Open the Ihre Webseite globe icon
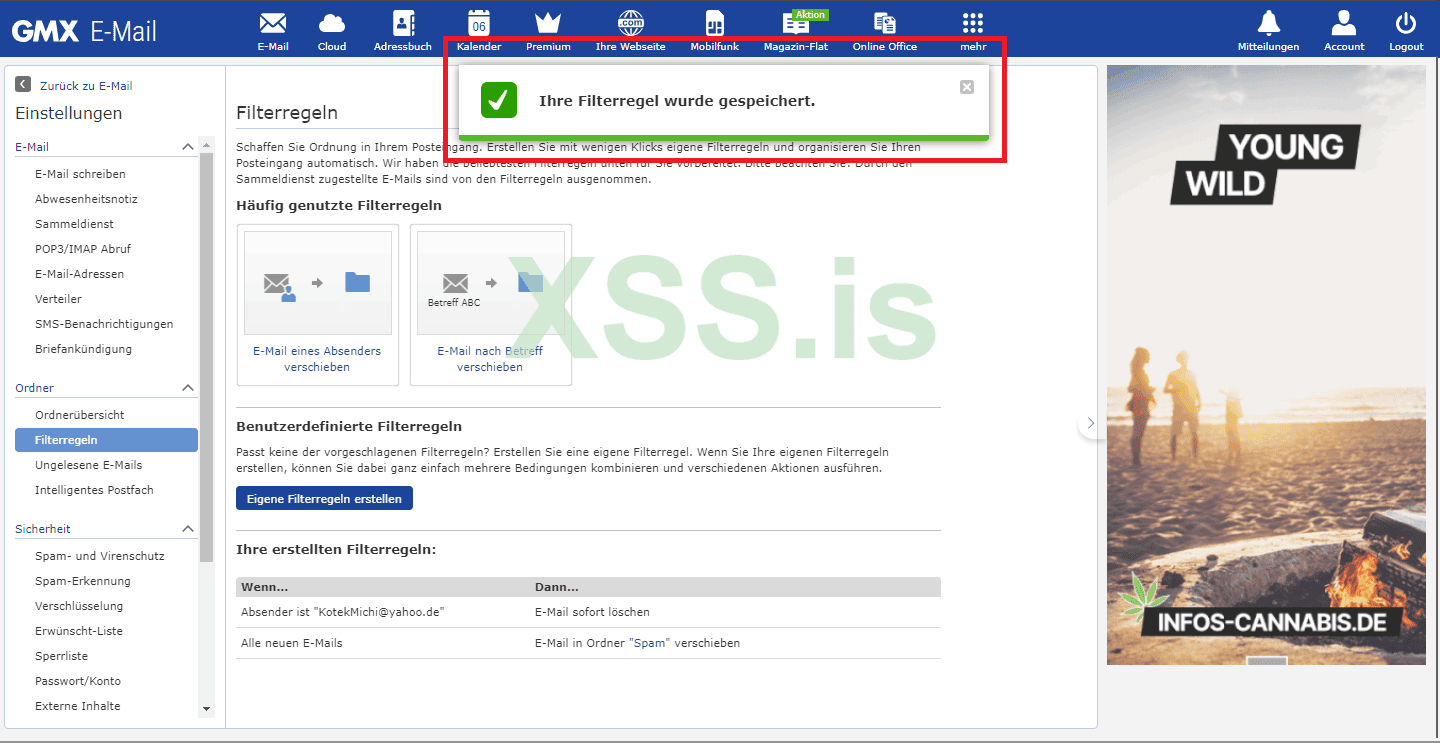Image resolution: width=1440 pixels, height=743 pixels. pos(630,31)
